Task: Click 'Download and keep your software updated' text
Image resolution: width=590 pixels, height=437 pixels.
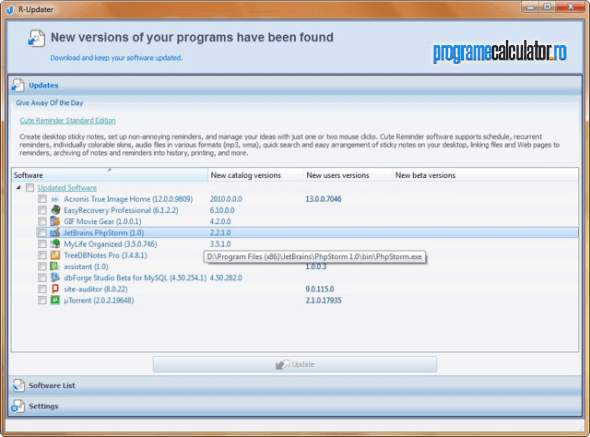Action: pos(116,58)
